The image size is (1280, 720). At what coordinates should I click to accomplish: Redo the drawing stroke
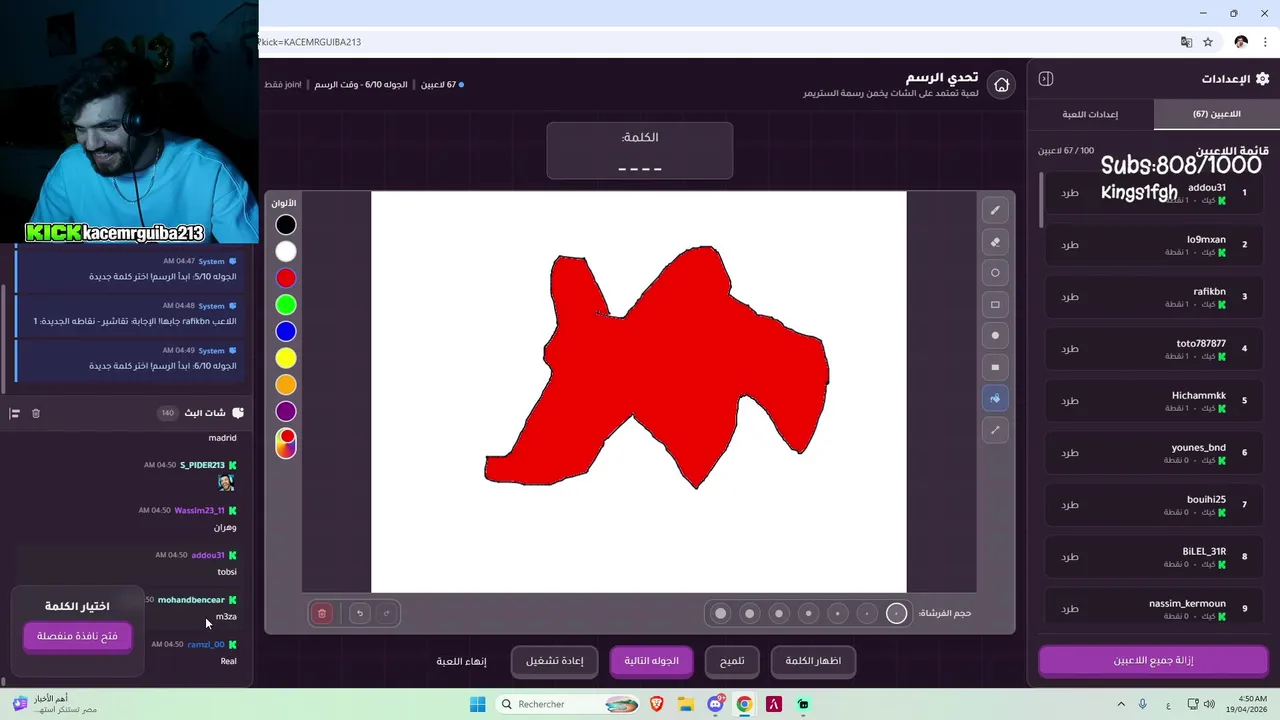386,613
